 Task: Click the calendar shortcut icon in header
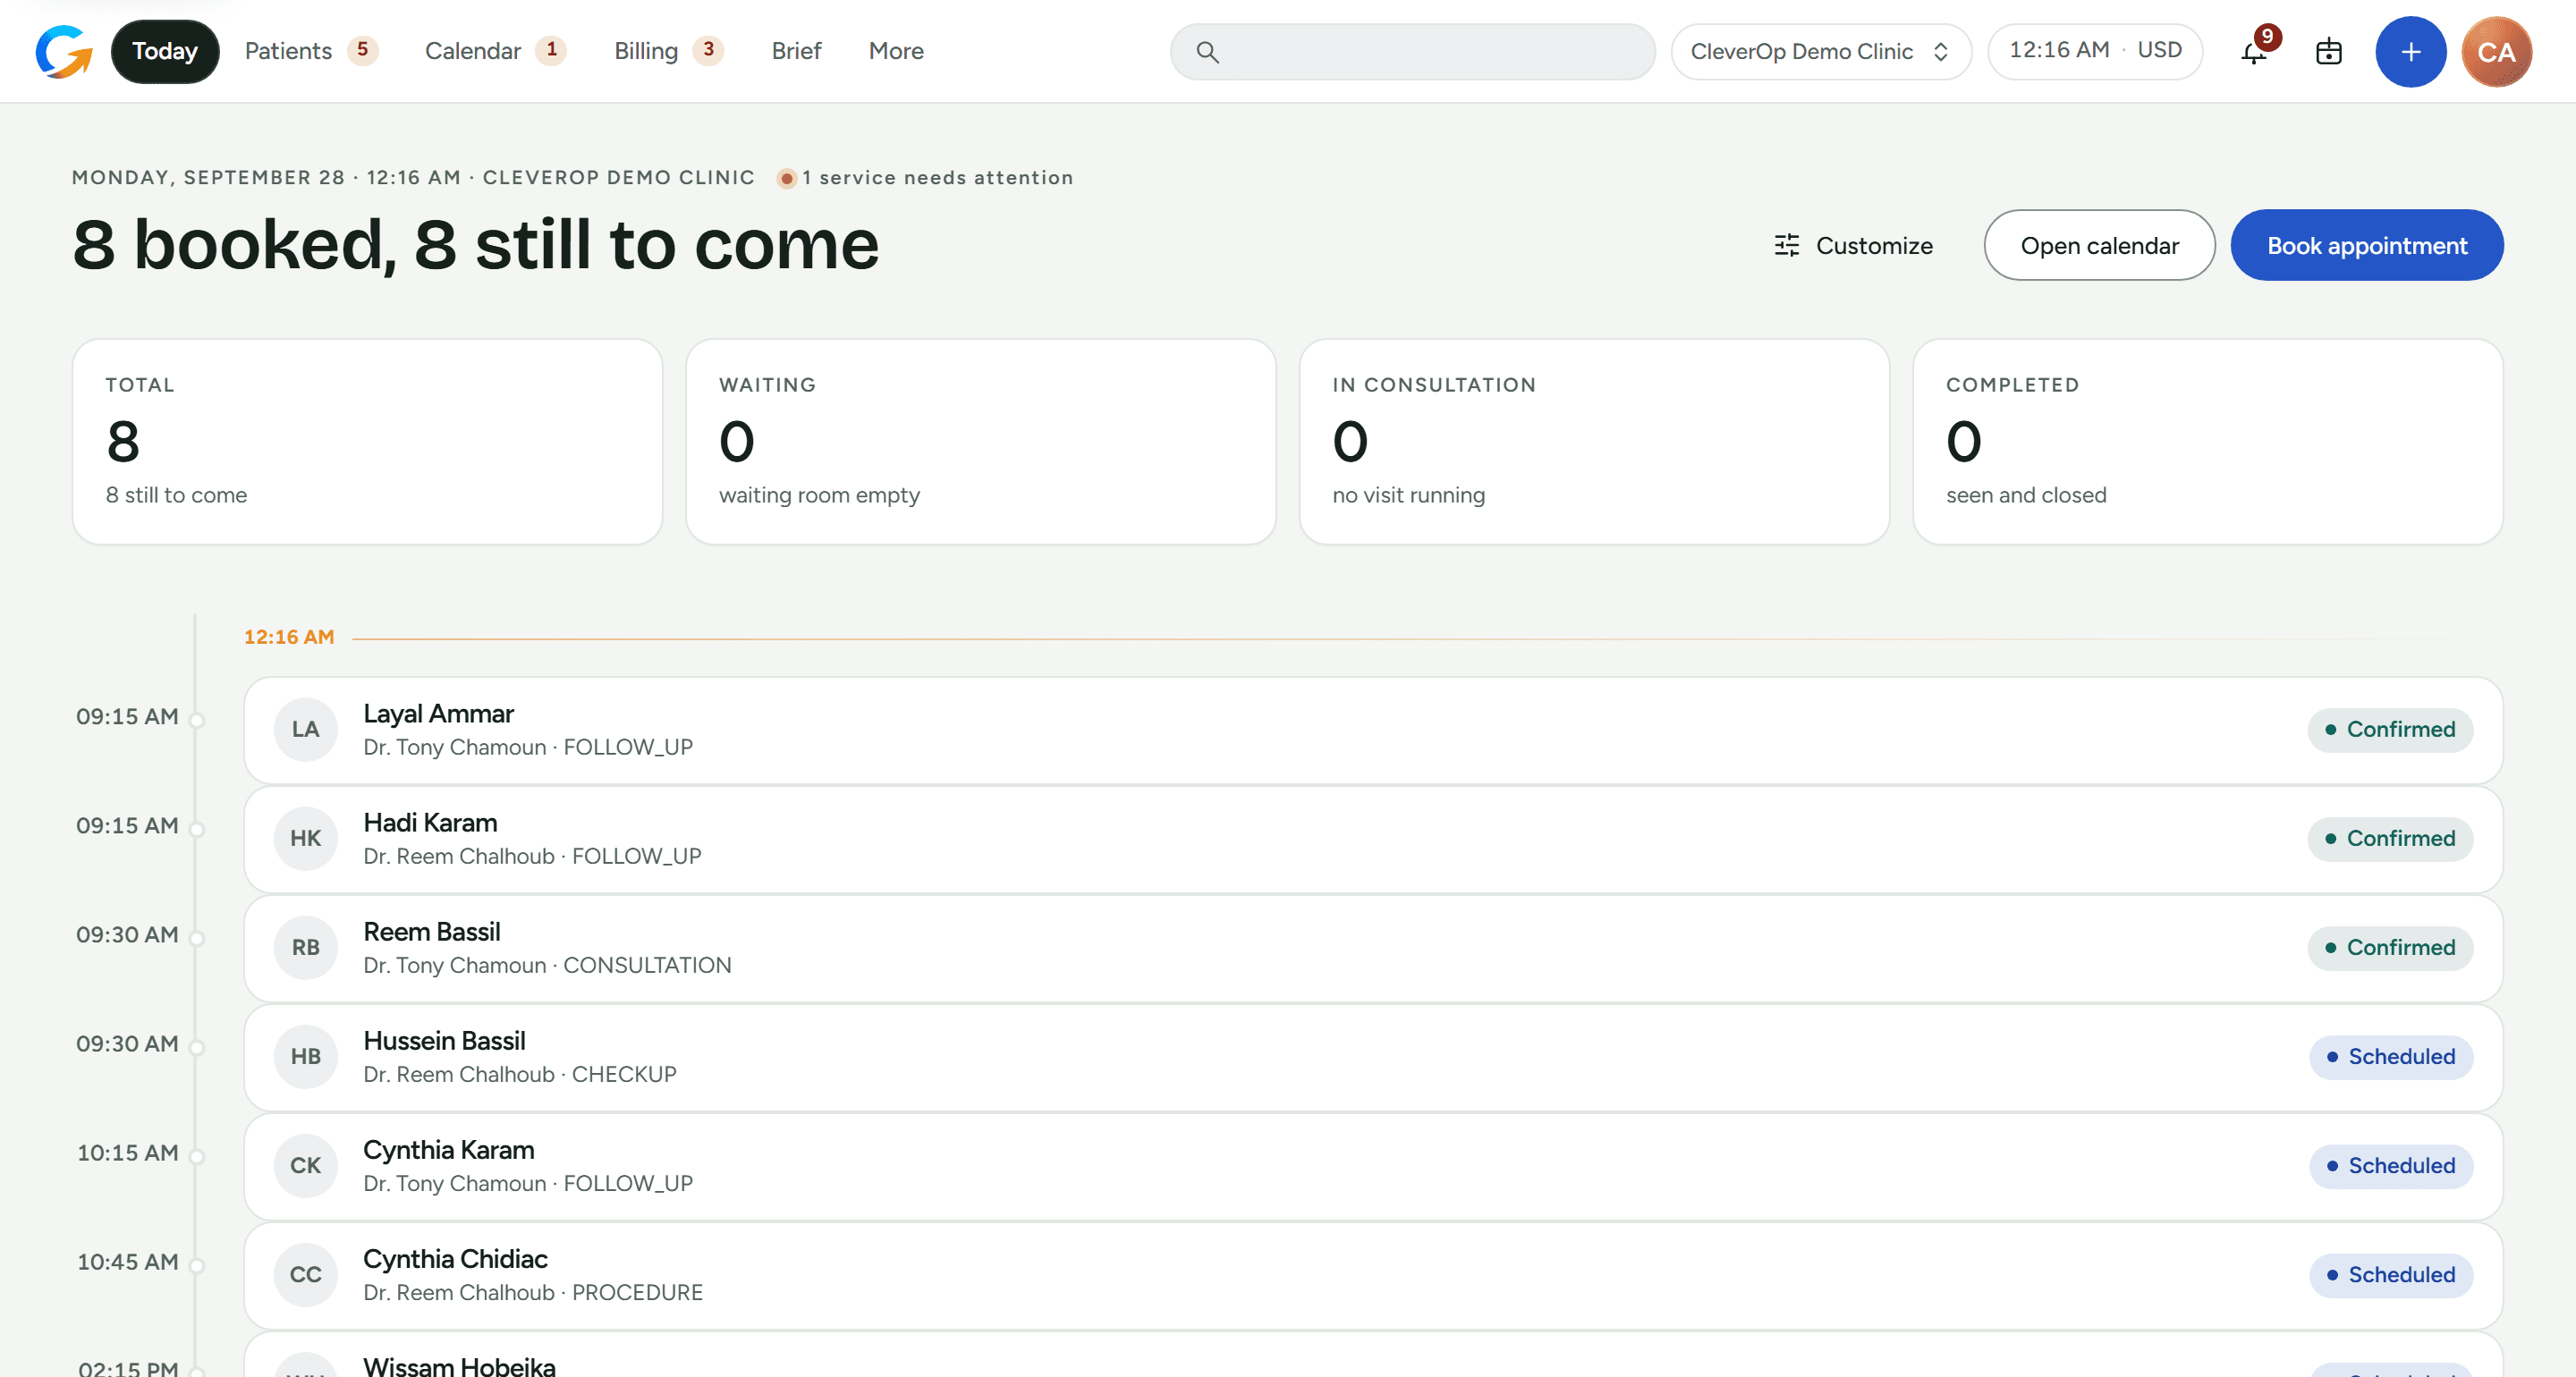(x=2329, y=51)
